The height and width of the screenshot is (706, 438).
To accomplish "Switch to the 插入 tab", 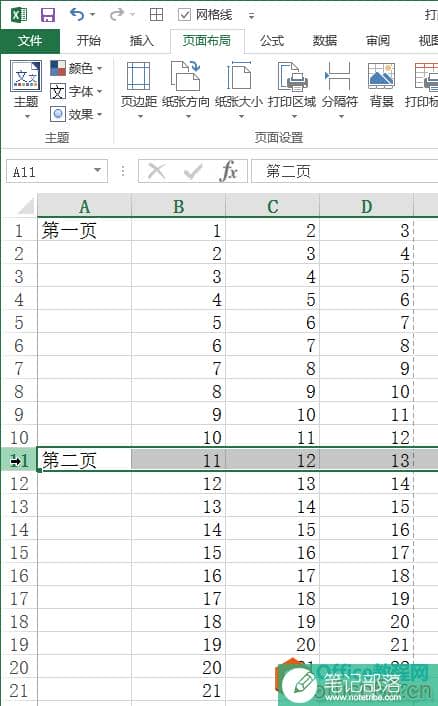I will coord(142,41).
